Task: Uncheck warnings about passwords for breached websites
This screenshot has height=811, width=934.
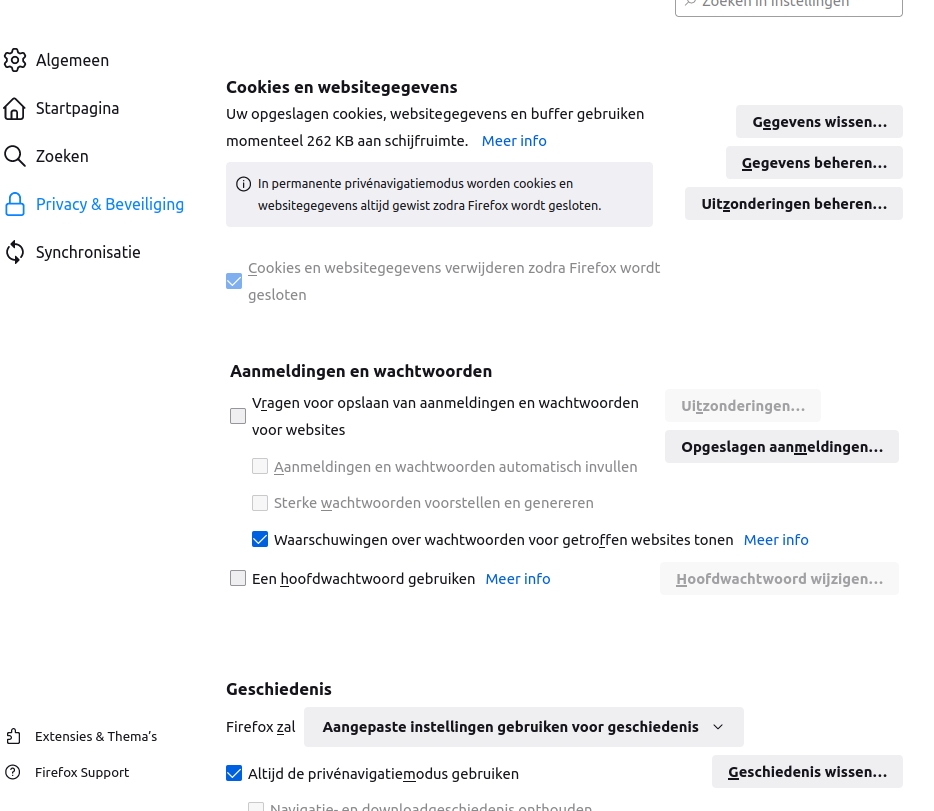Action: 260,540
